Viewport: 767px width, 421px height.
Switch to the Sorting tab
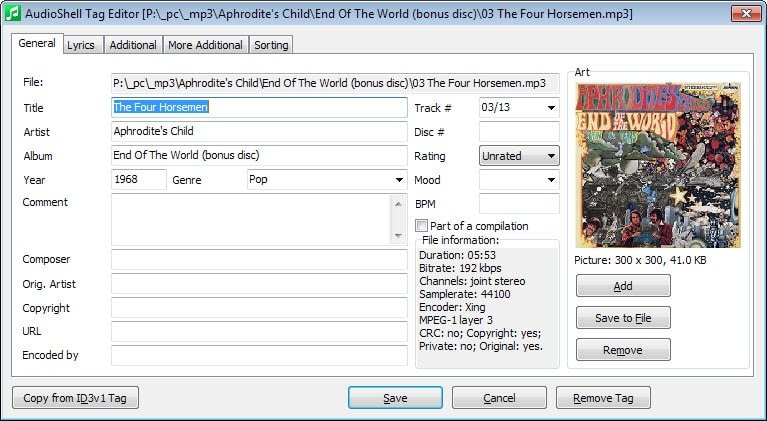271,45
